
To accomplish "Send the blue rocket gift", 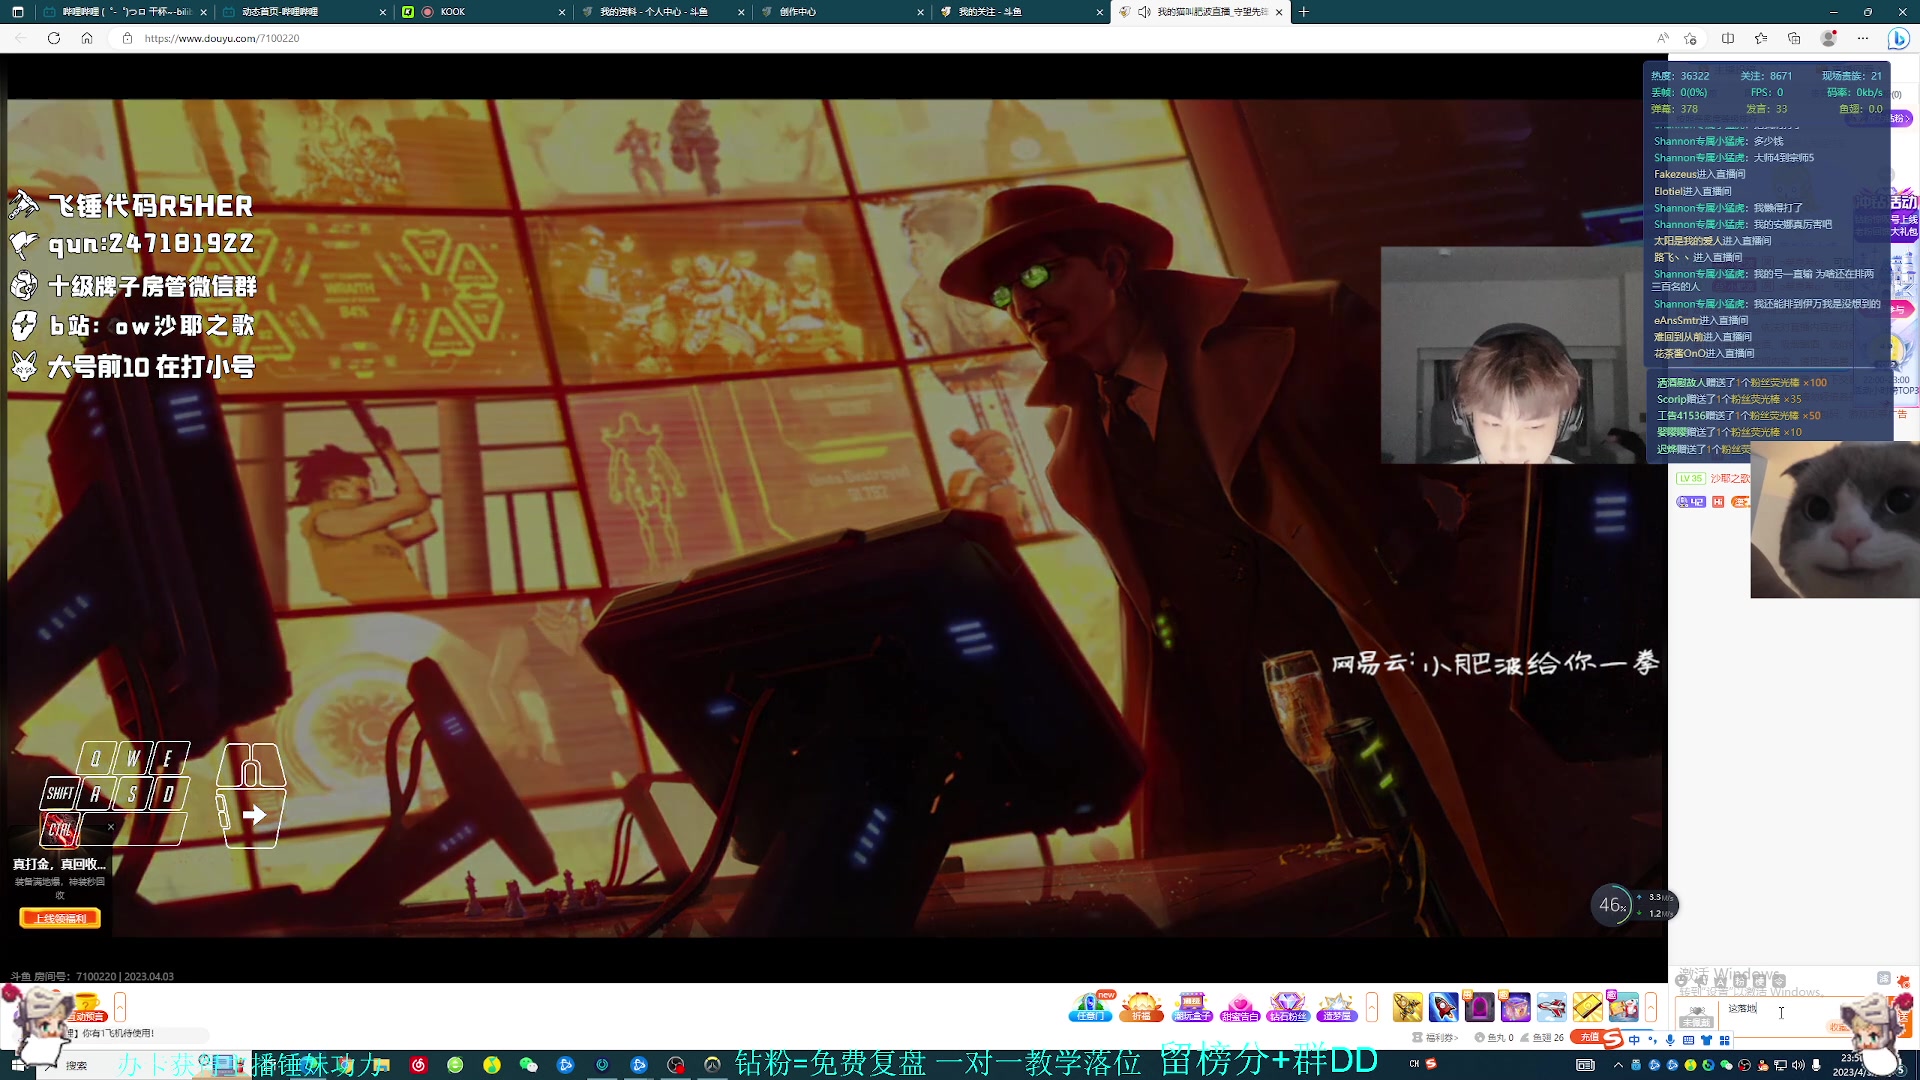I will pos(1443,1007).
